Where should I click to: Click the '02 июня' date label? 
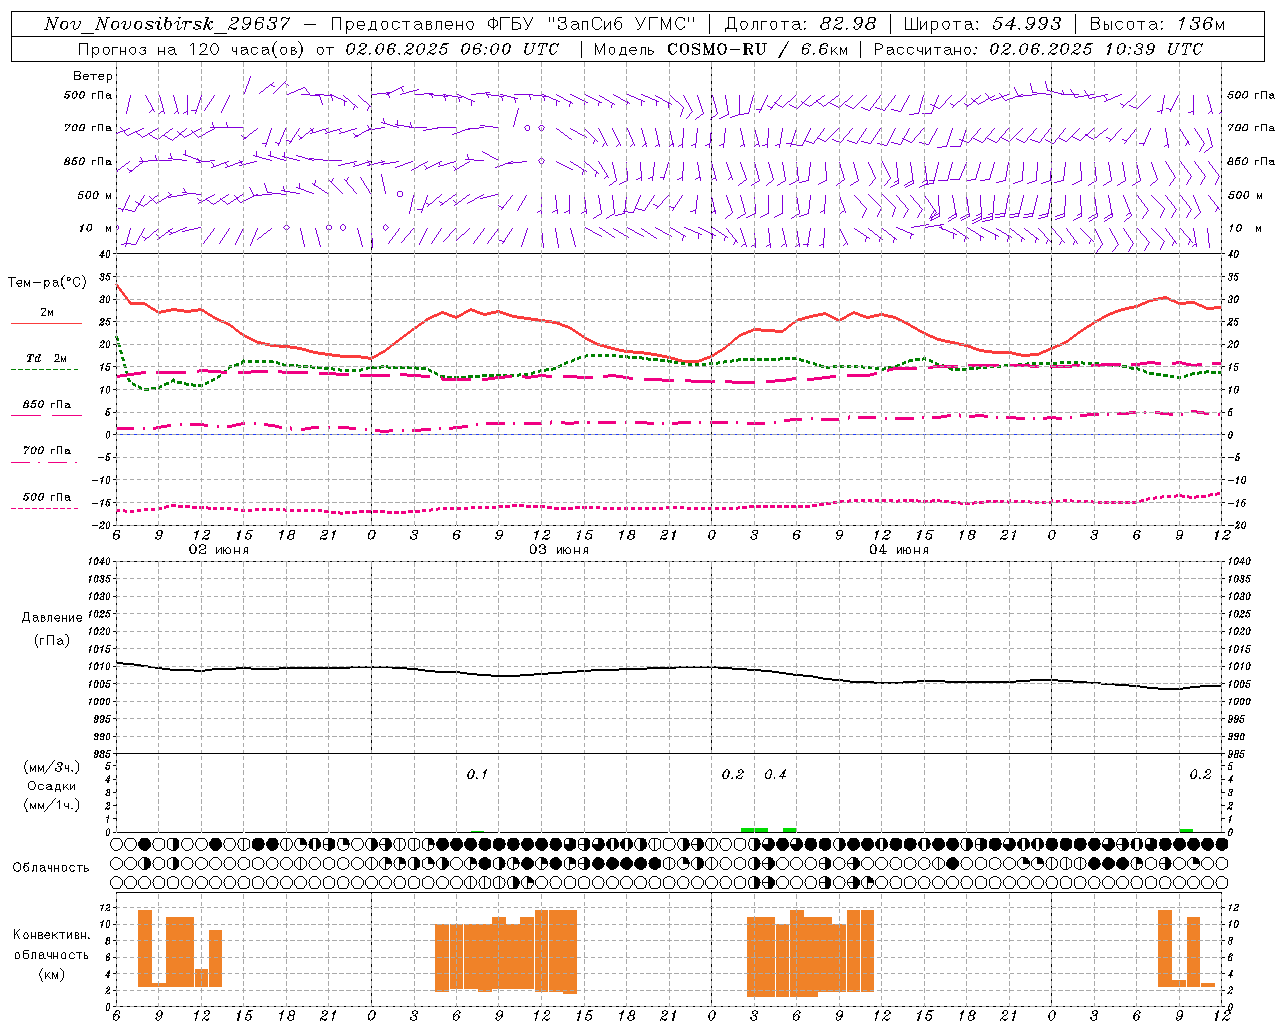219,550
